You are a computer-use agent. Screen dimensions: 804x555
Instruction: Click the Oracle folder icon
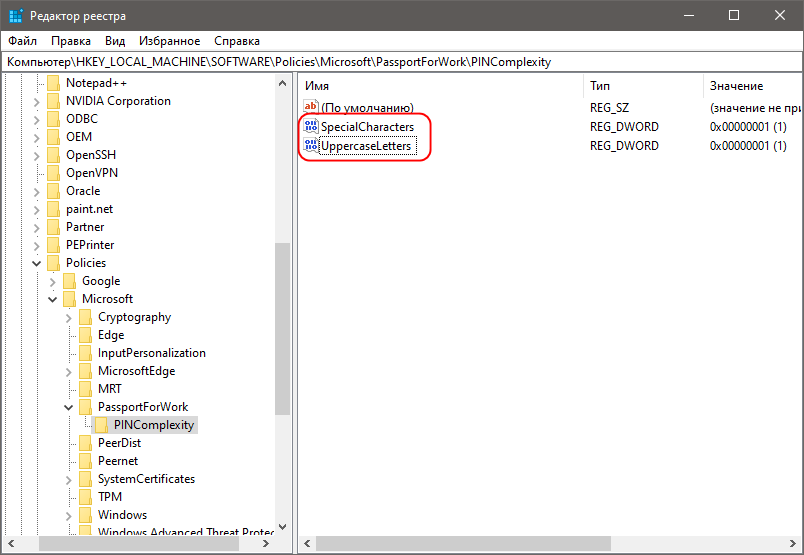coord(53,191)
